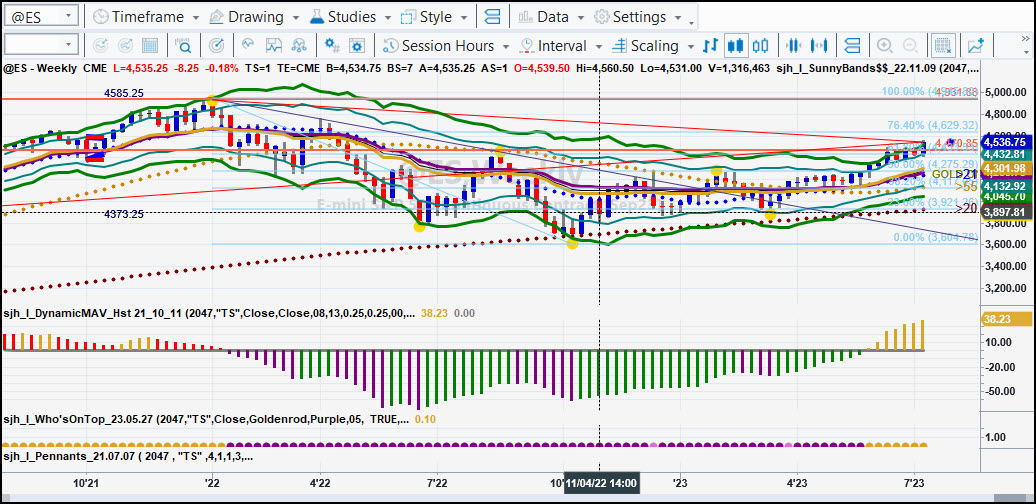
Task: Click the magnifier-over-bars search icon
Action: pos(183,46)
